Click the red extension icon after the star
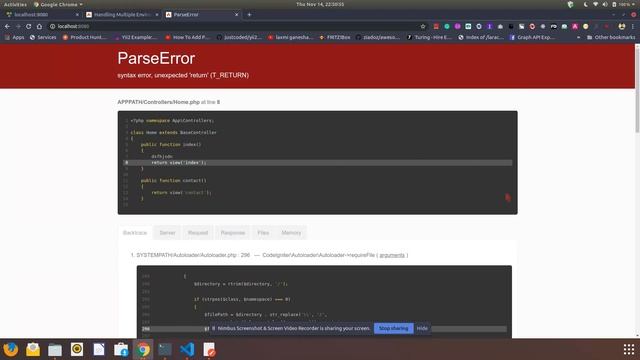 (x=436, y=26)
